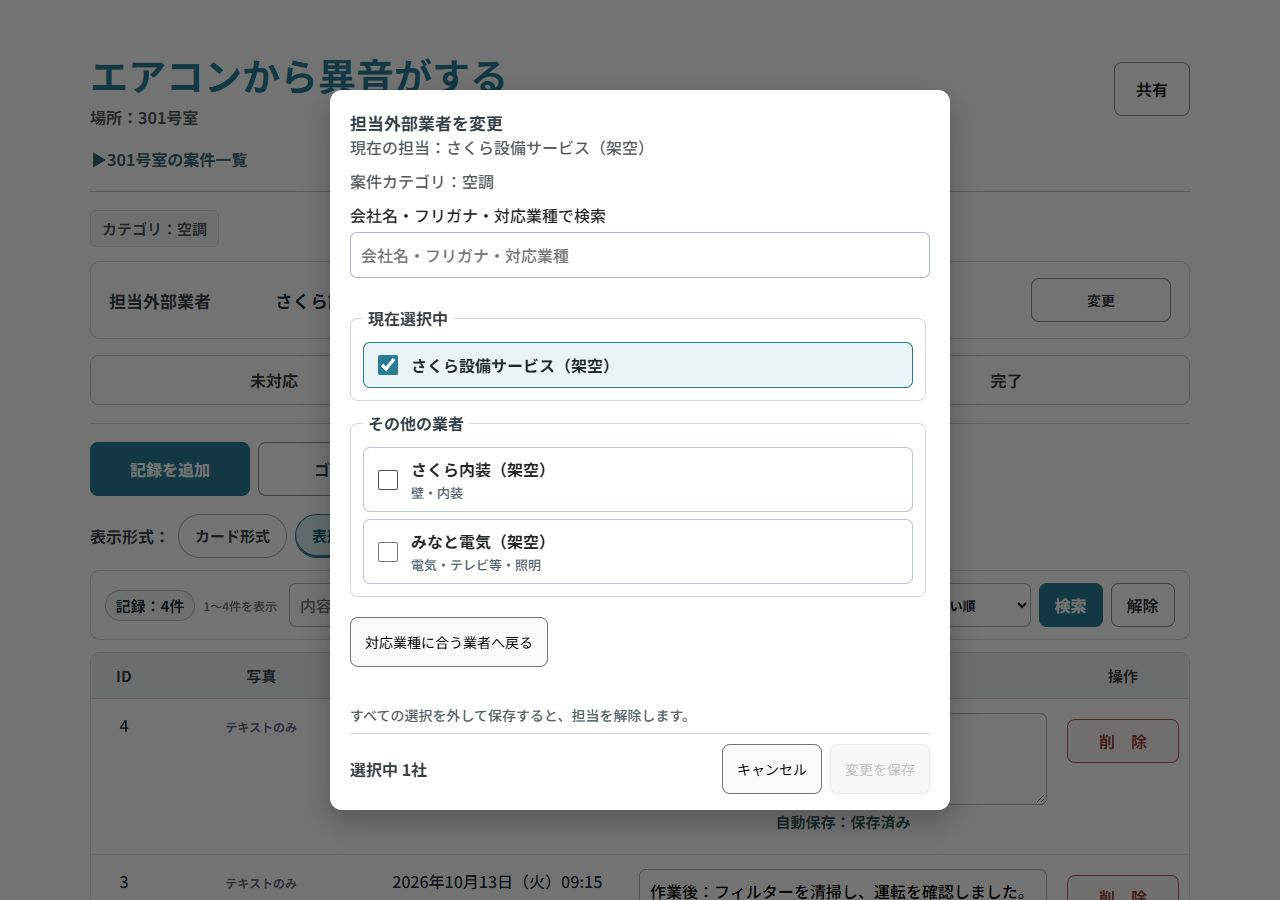Viewport: 1280px width, 900px height.
Task: Click the note textarea for record 3
Action: 843,885
